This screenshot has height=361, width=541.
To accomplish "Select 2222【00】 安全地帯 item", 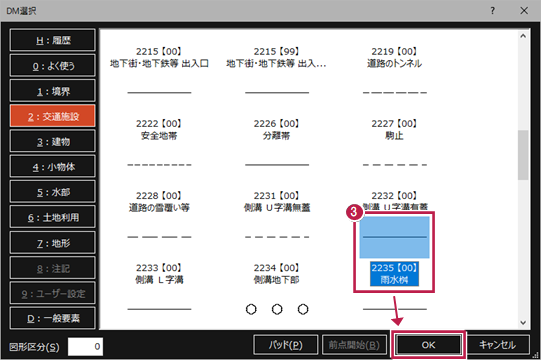I will tap(159, 129).
